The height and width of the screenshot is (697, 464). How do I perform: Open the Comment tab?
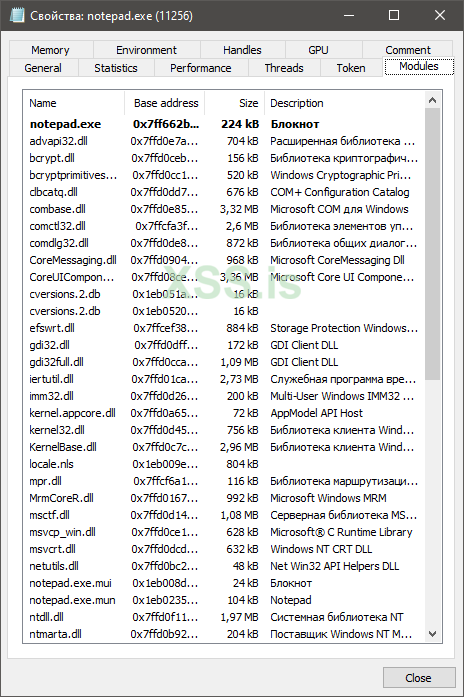point(408,50)
